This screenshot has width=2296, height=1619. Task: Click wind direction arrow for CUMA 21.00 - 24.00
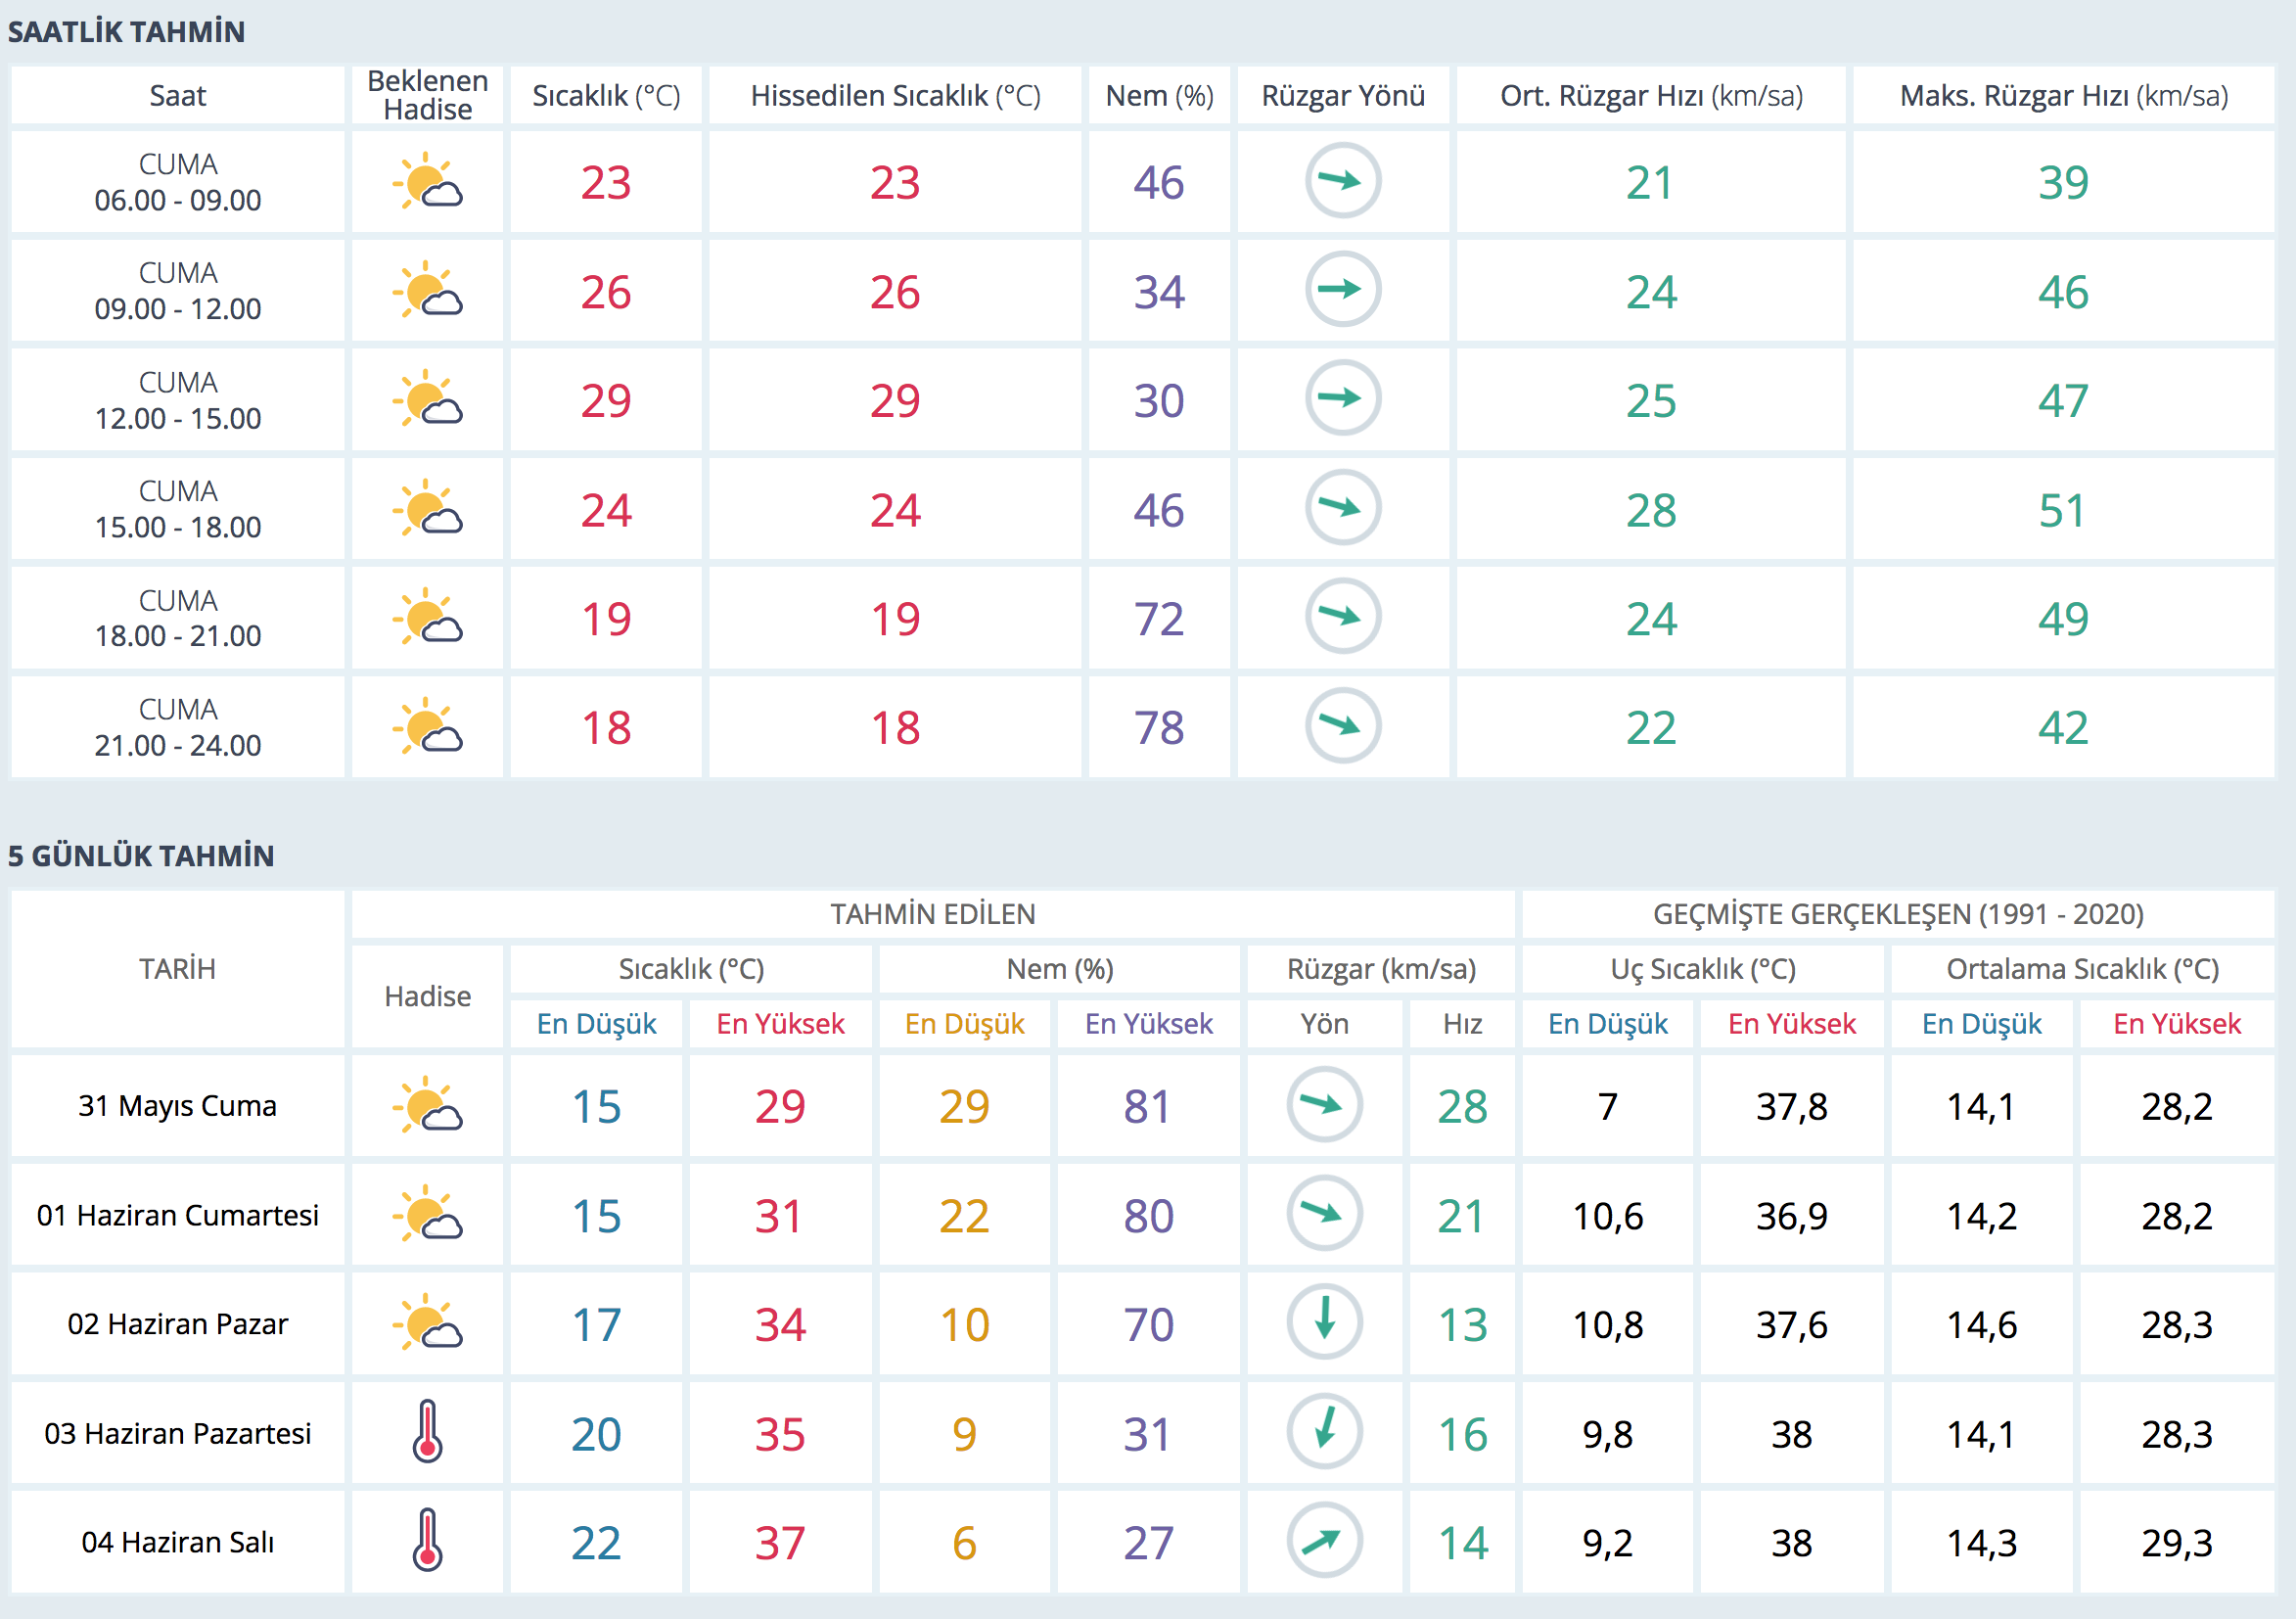(x=1342, y=726)
